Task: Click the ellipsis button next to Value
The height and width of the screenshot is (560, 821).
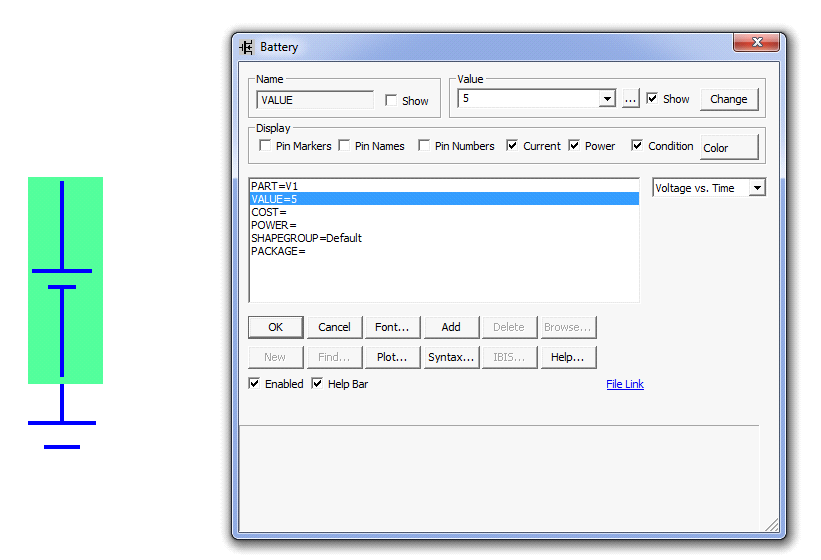Action: pos(630,99)
